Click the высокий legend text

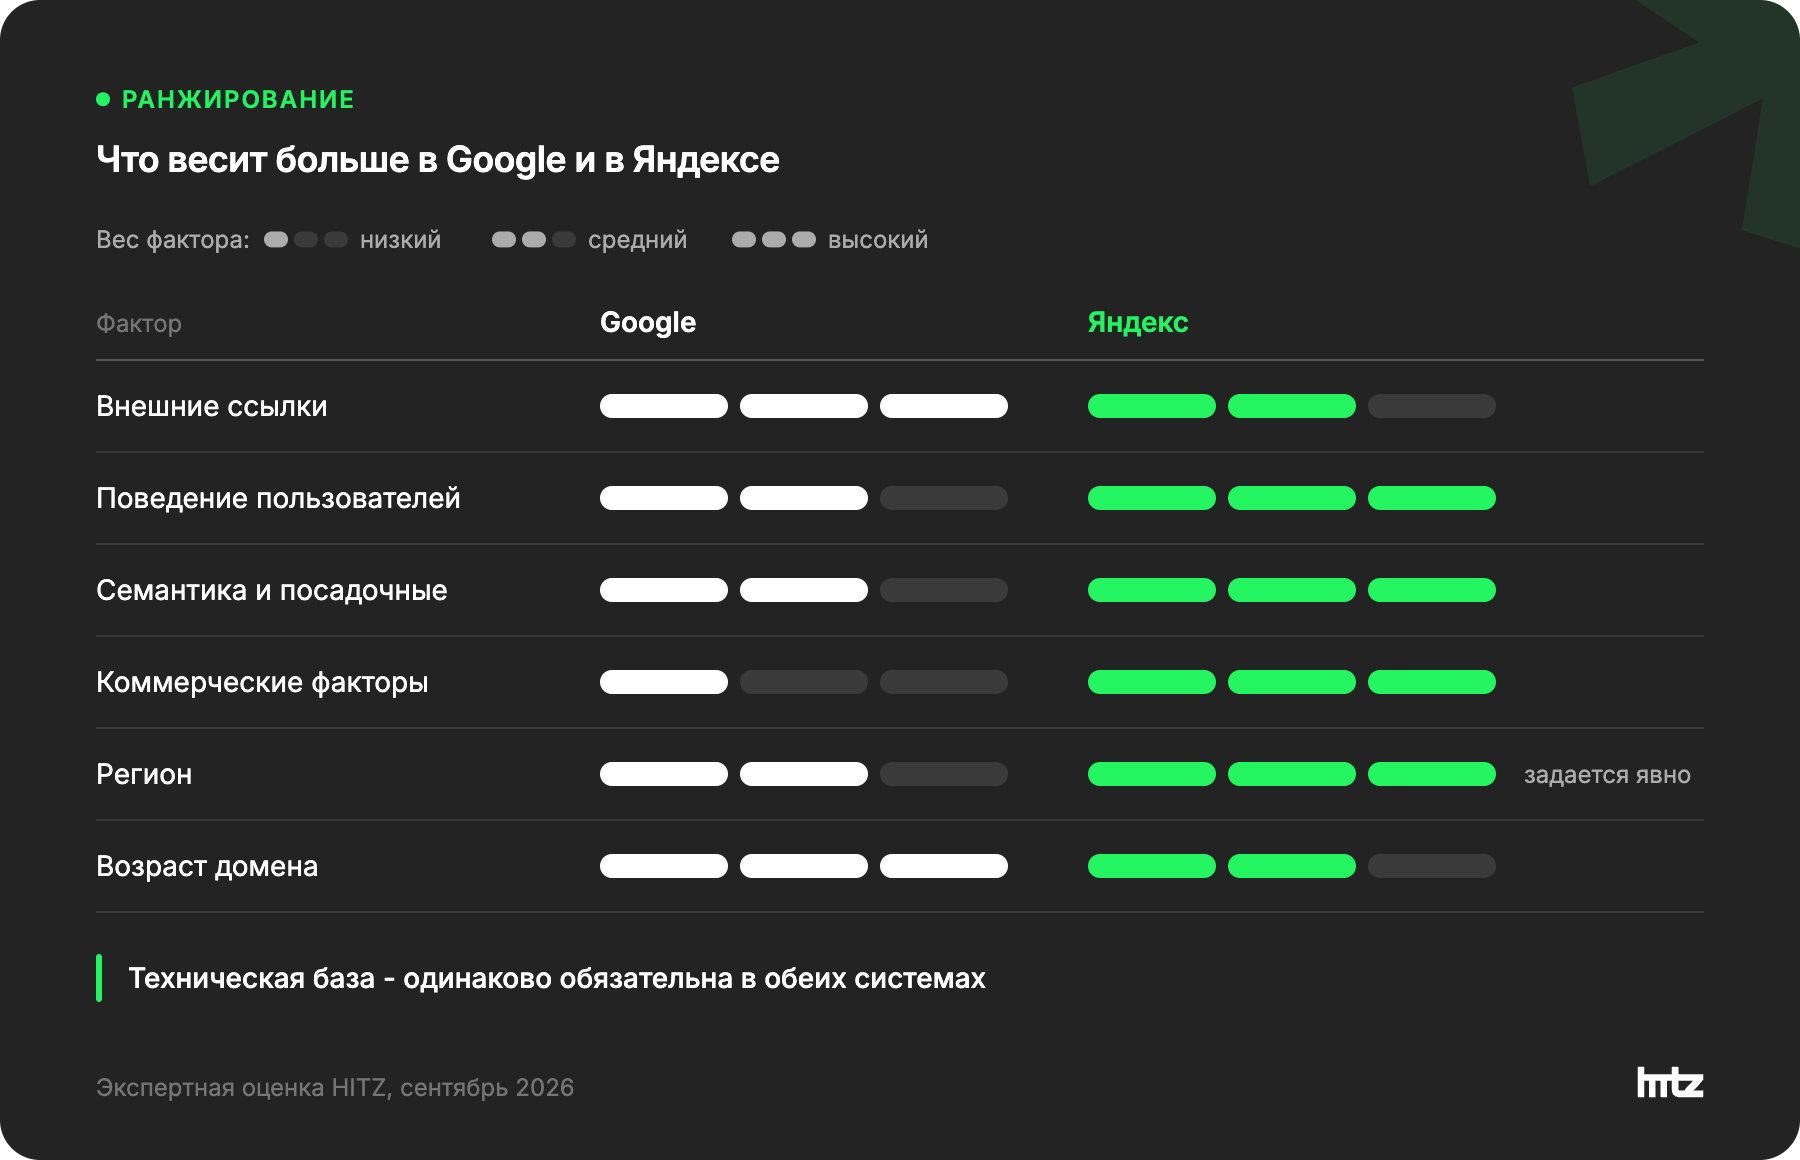[x=878, y=240]
